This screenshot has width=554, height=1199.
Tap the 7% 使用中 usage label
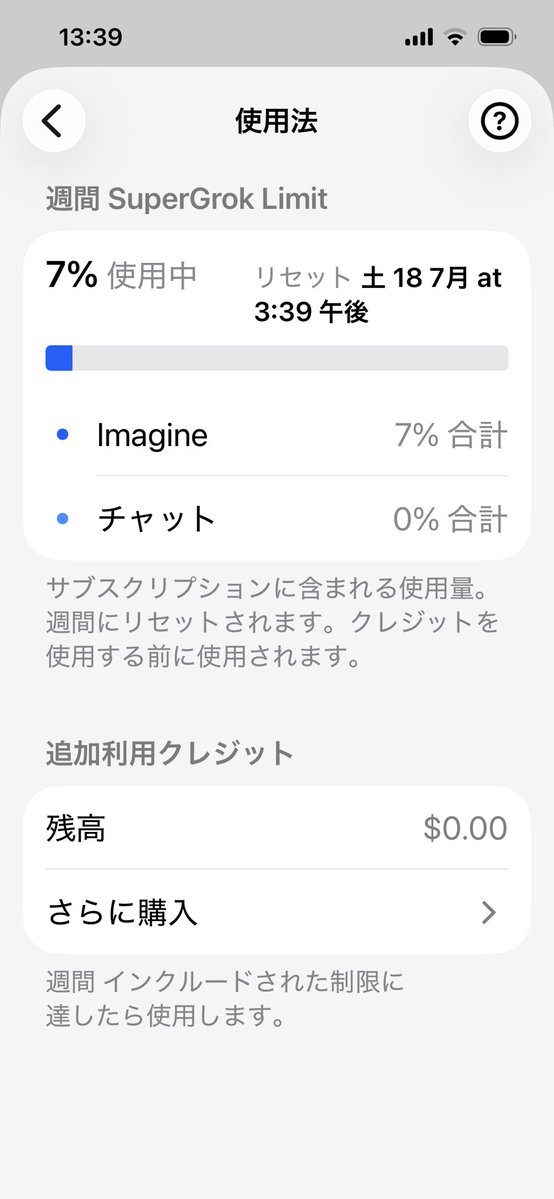(121, 275)
